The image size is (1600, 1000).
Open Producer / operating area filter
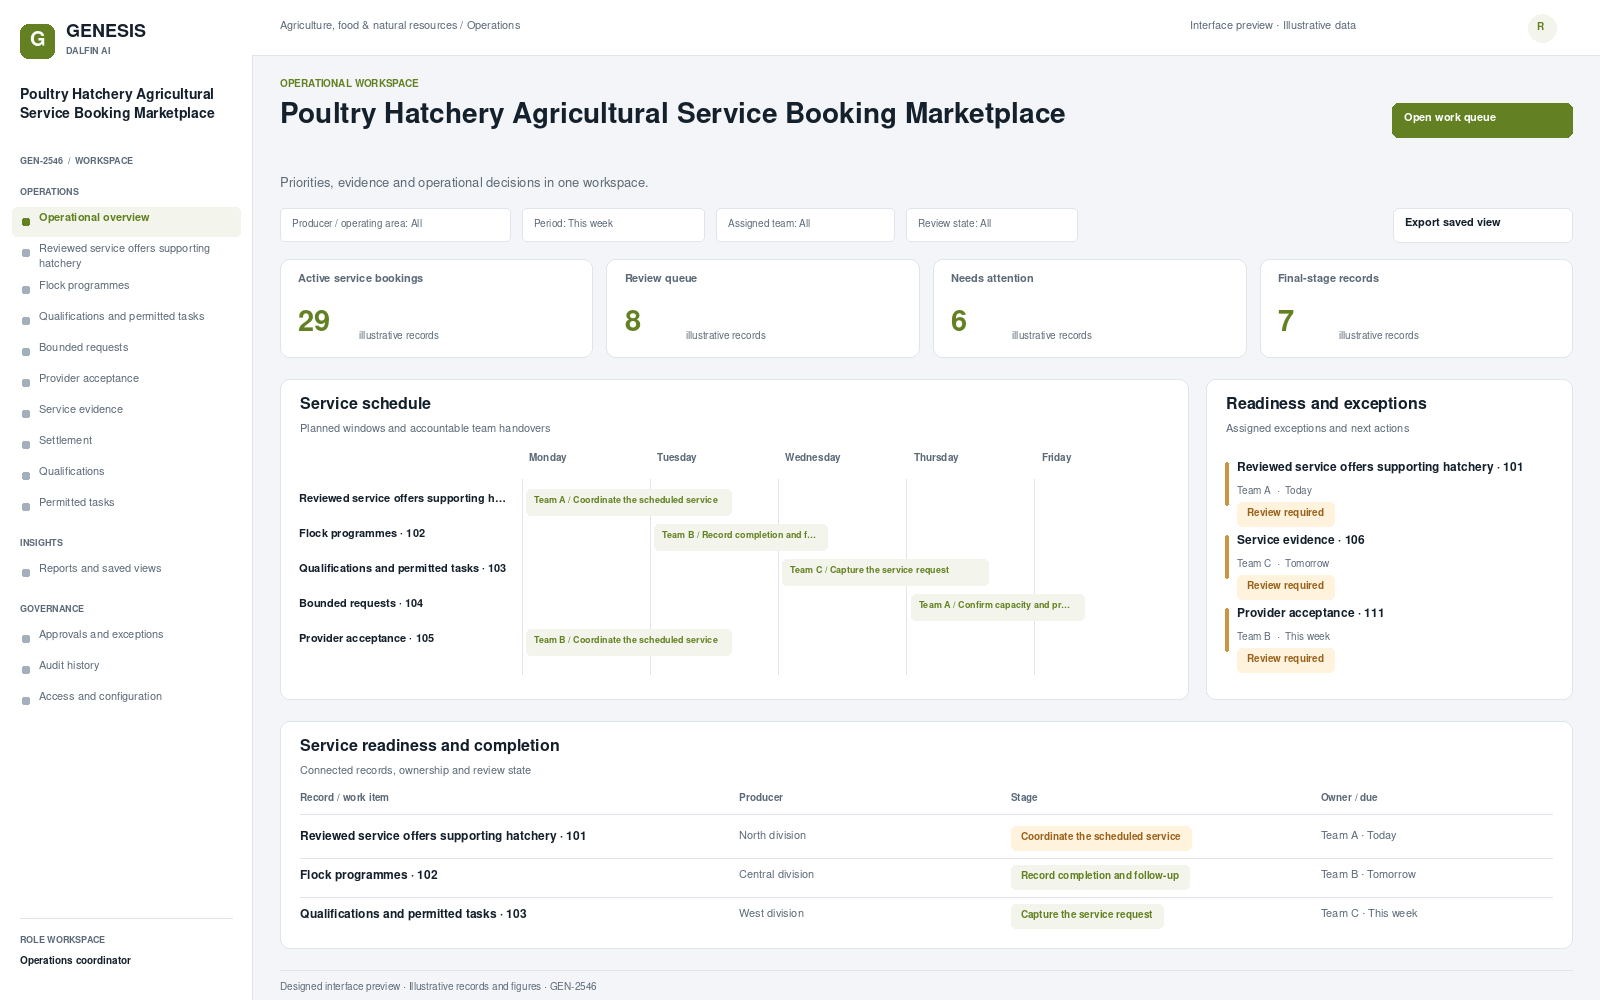pos(395,225)
